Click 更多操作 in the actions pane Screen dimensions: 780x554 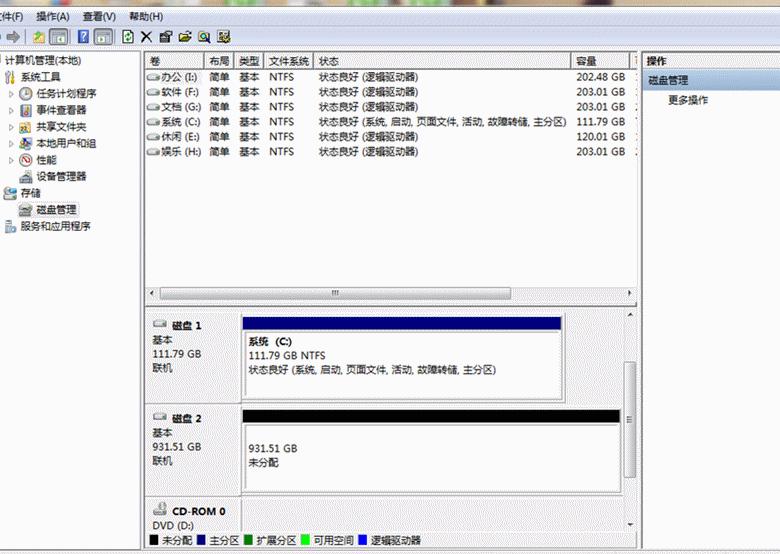click(x=688, y=100)
